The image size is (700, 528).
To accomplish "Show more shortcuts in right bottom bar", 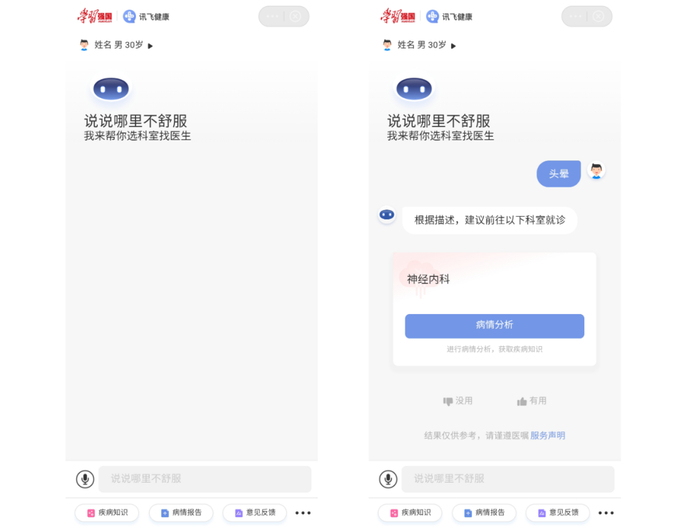I will [606, 513].
